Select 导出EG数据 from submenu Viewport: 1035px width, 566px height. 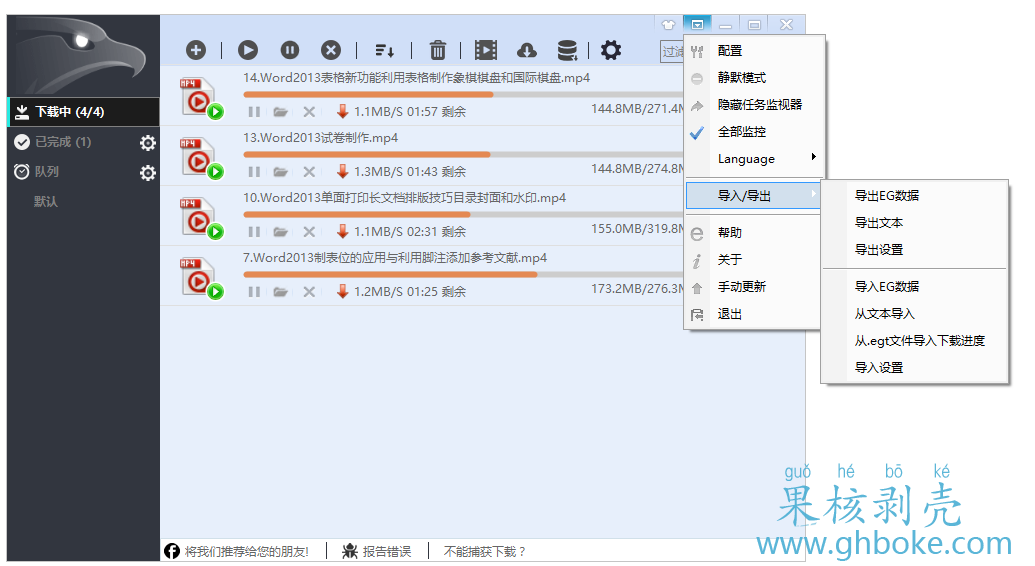886,196
